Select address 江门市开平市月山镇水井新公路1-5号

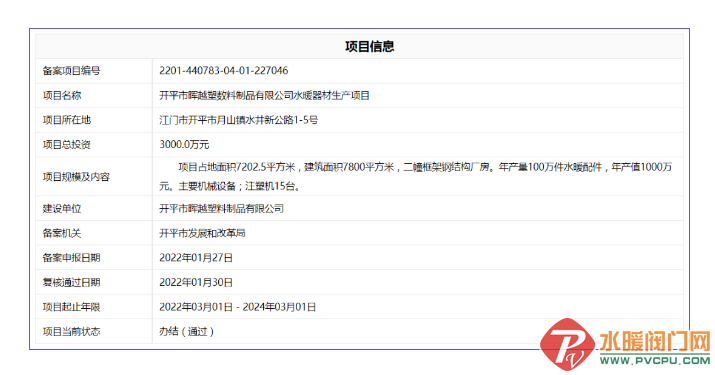pyautogui.click(x=238, y=120)
